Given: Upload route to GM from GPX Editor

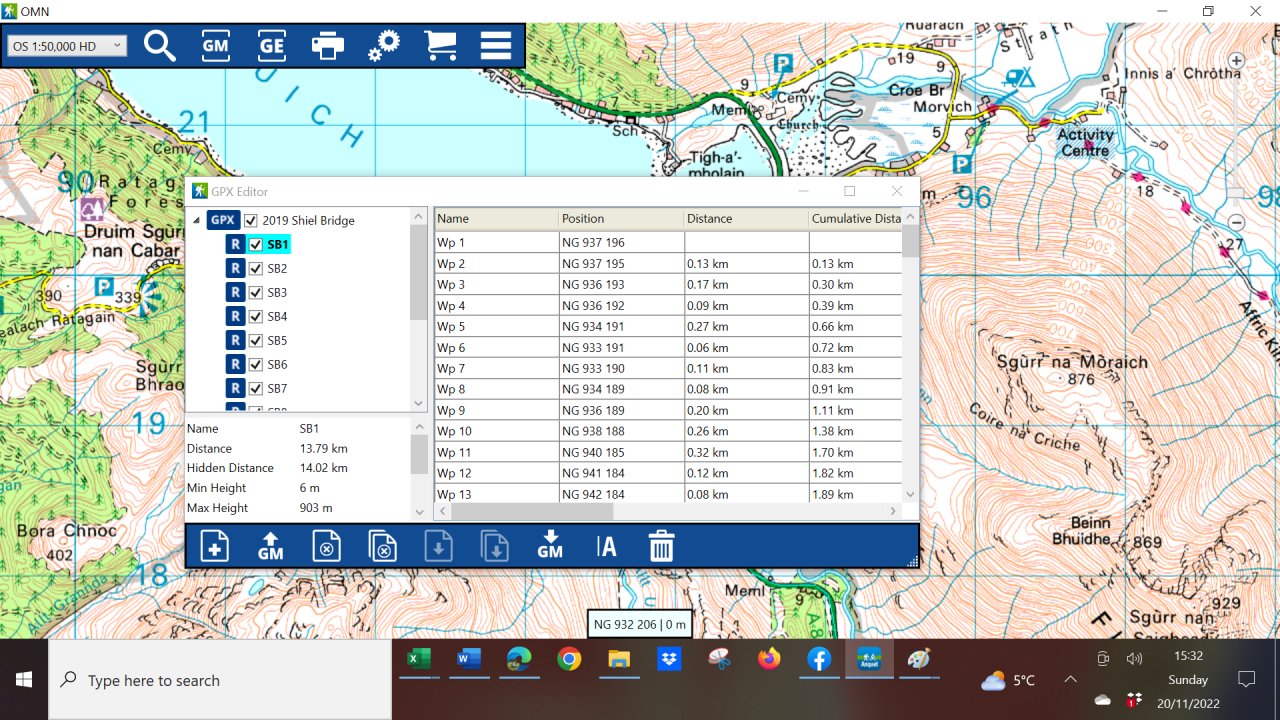Looking at the screenshot, I should (270, 545).
